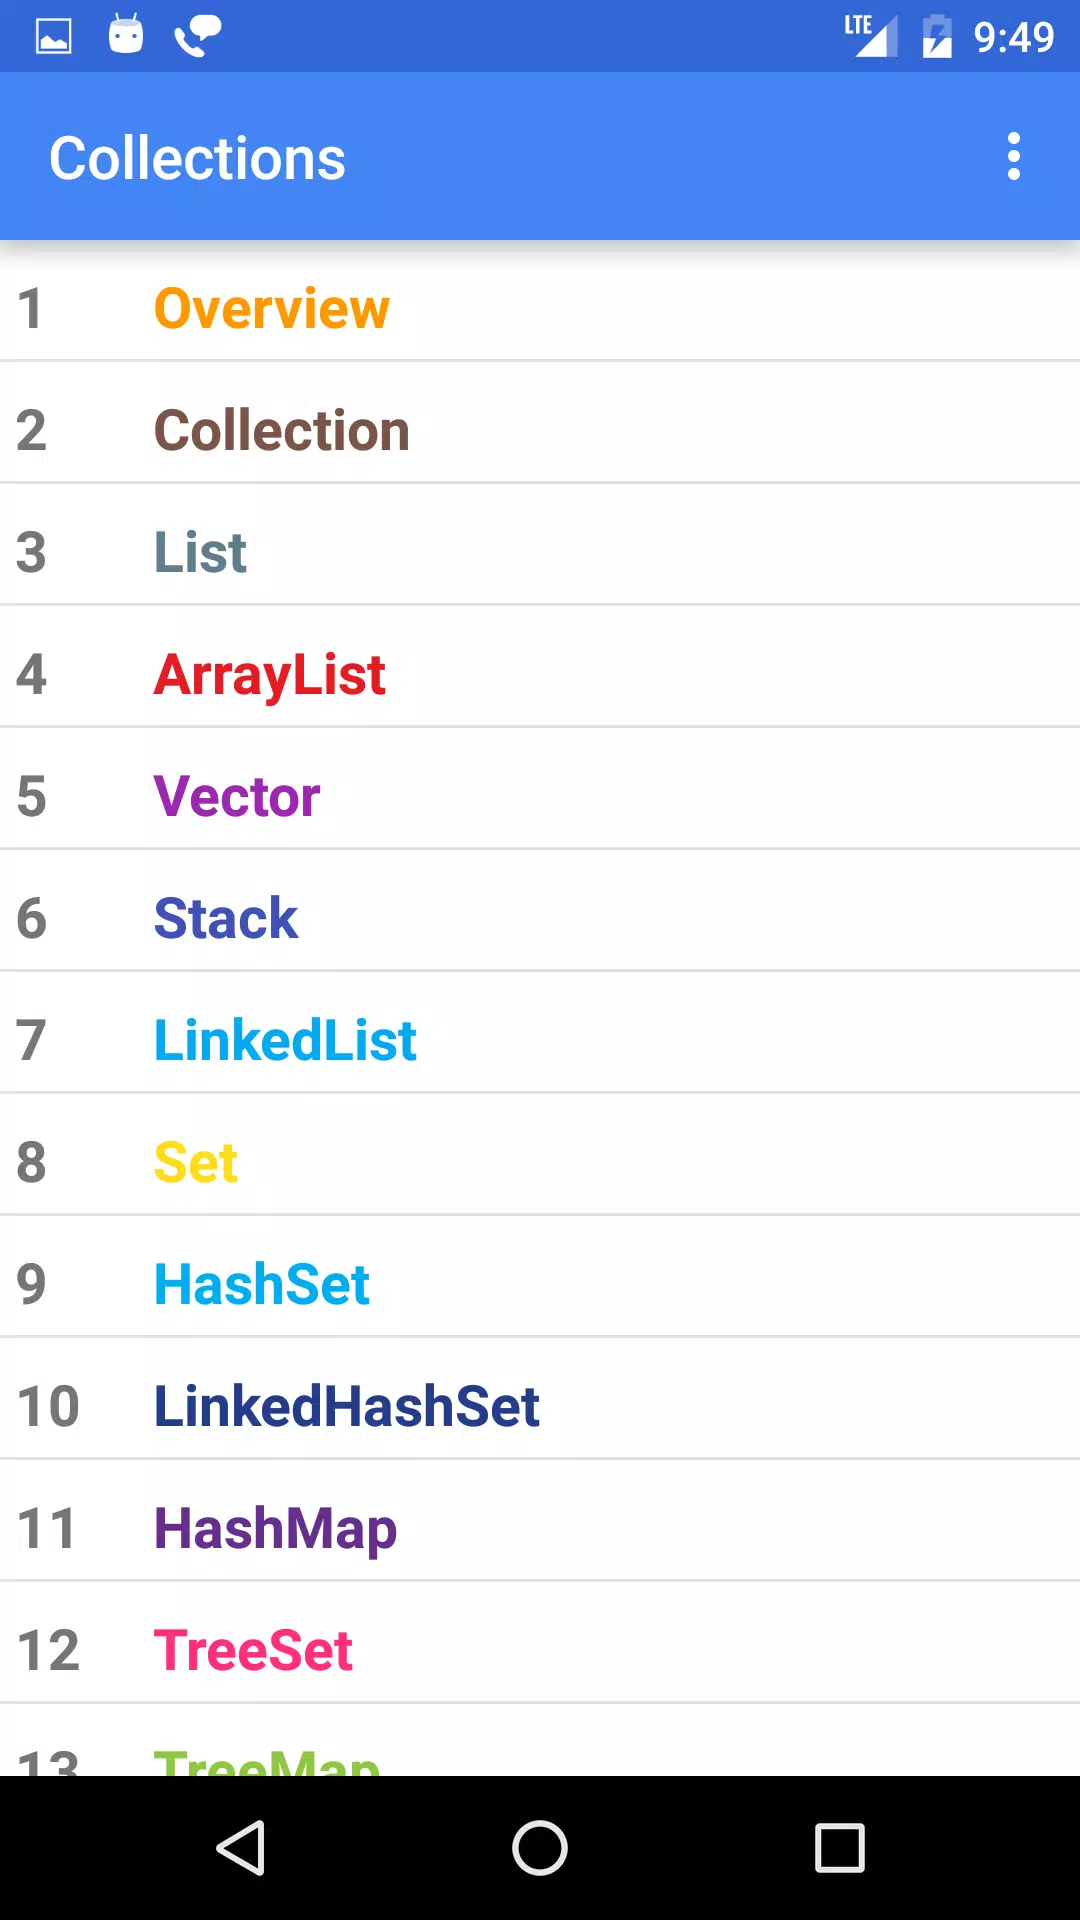This screenshot has width=1080, height=1920.
Task: Open the Overview topic
Action: click(540, 308)
